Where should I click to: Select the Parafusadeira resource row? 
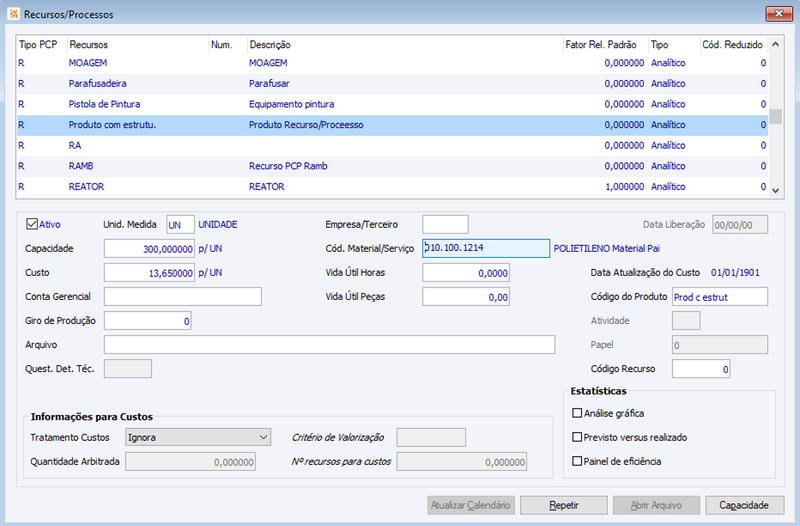pyautogui.click(x=392, y=84)
